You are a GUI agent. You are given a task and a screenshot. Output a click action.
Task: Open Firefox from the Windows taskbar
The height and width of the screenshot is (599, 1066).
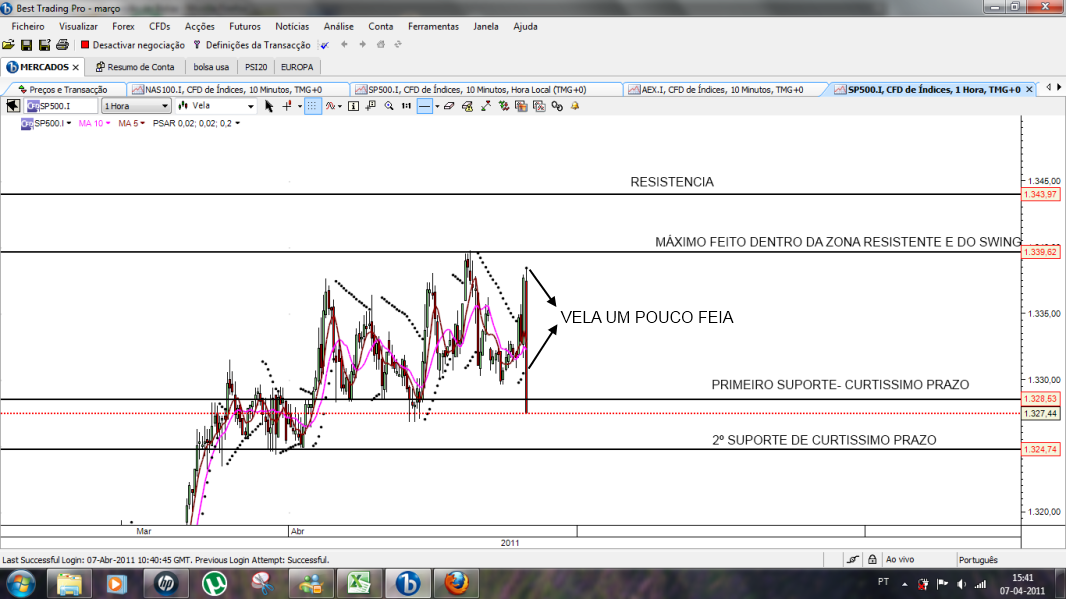[x=456, y=582]
